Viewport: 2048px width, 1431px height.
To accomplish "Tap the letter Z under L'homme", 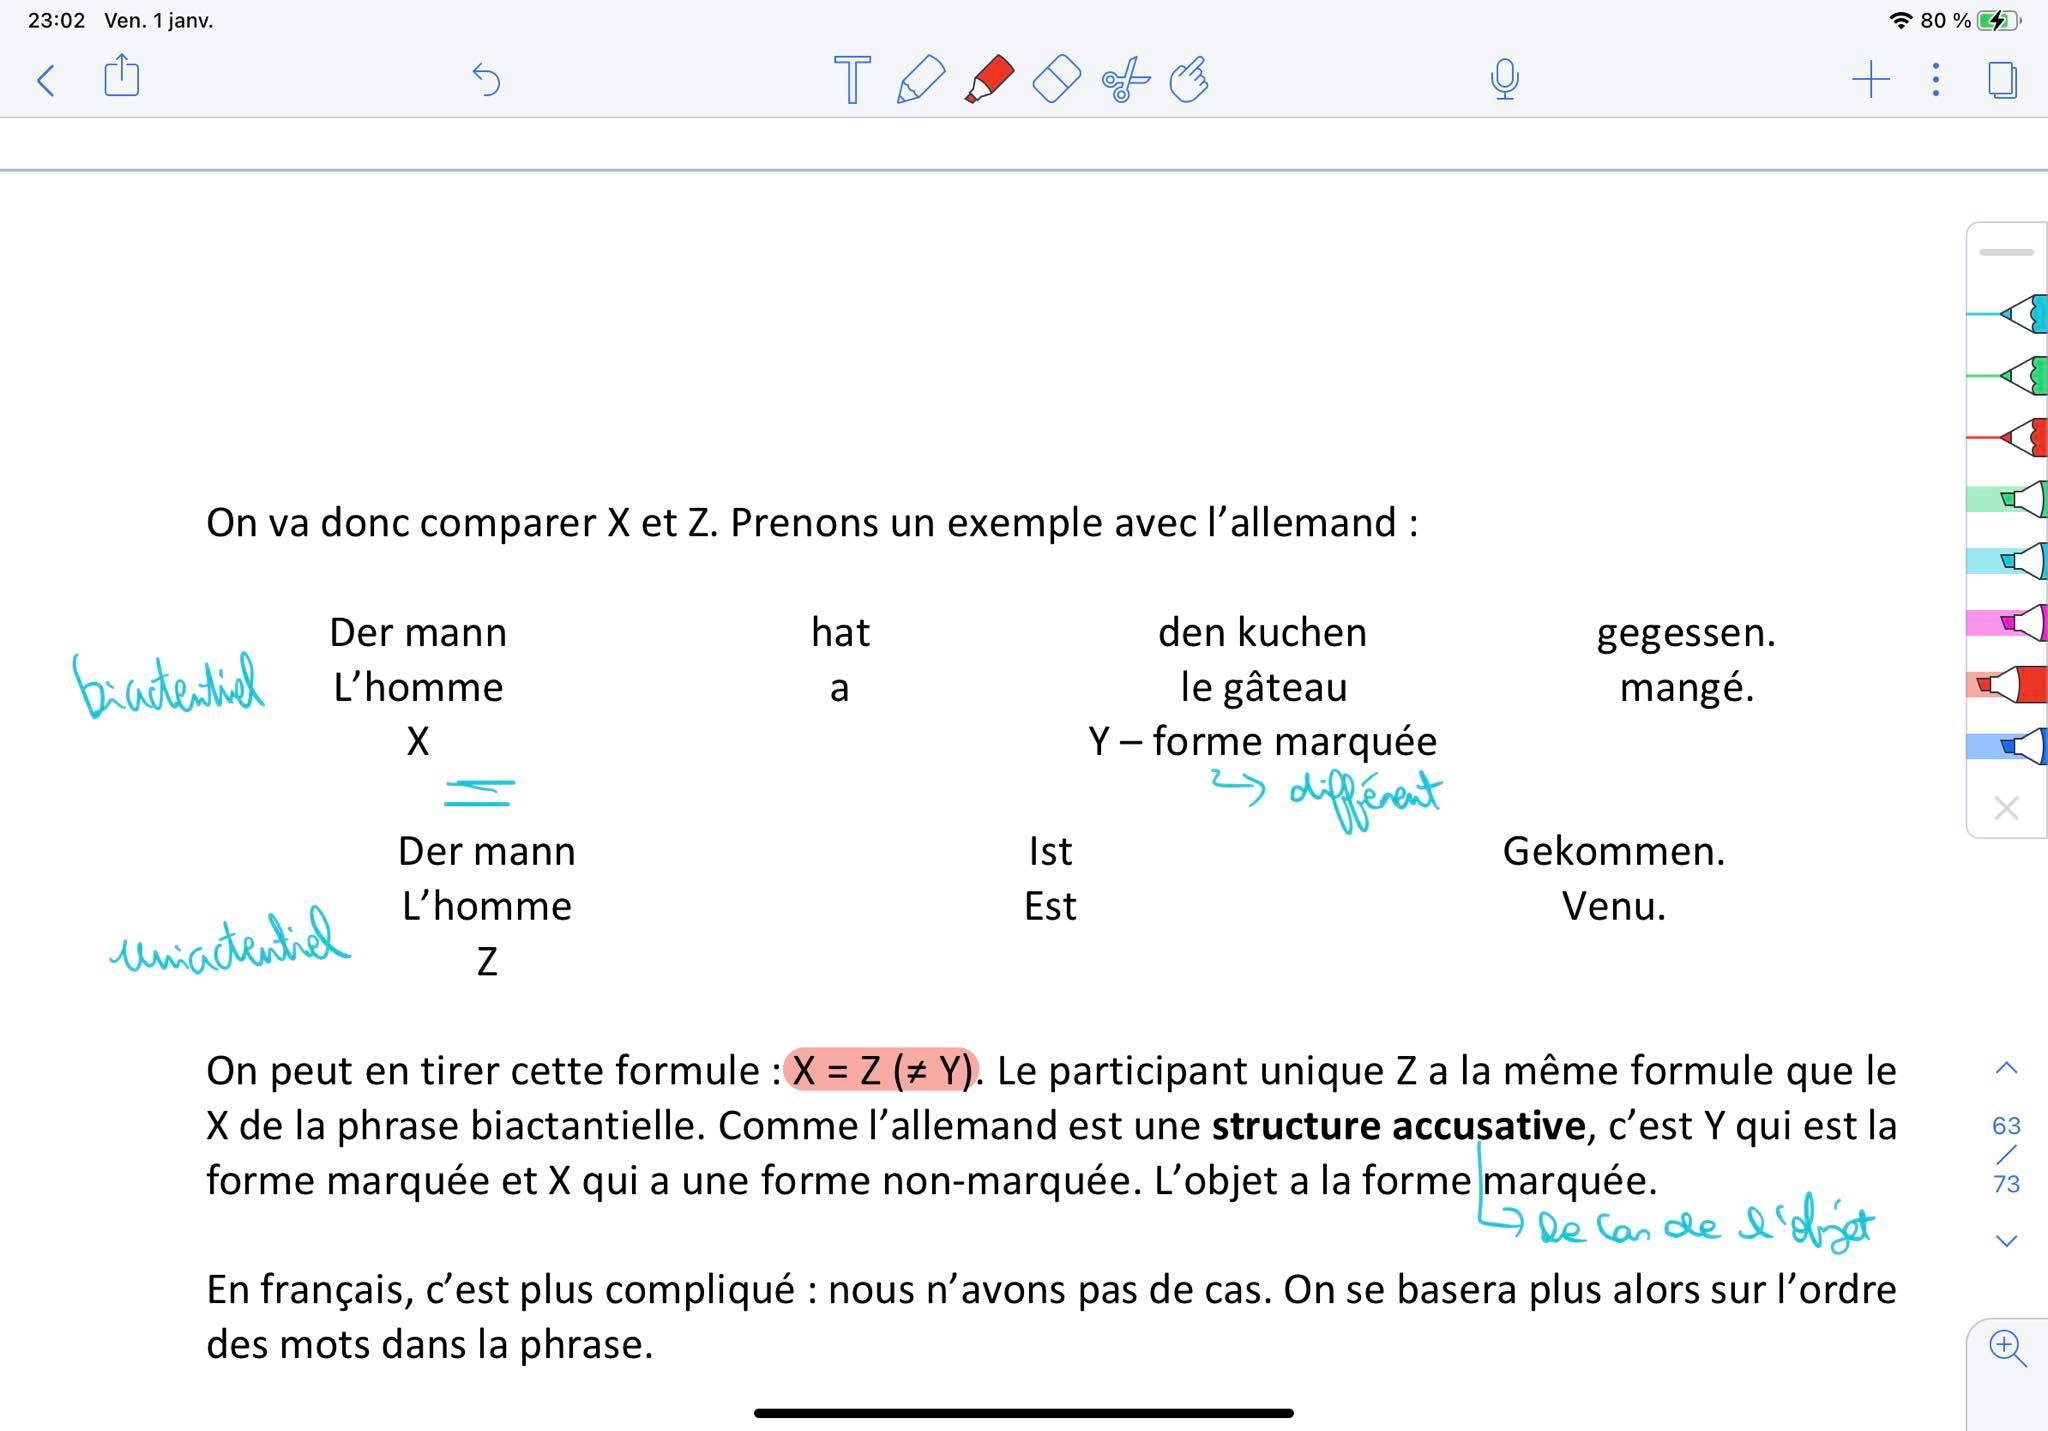I will coord(487,961).
